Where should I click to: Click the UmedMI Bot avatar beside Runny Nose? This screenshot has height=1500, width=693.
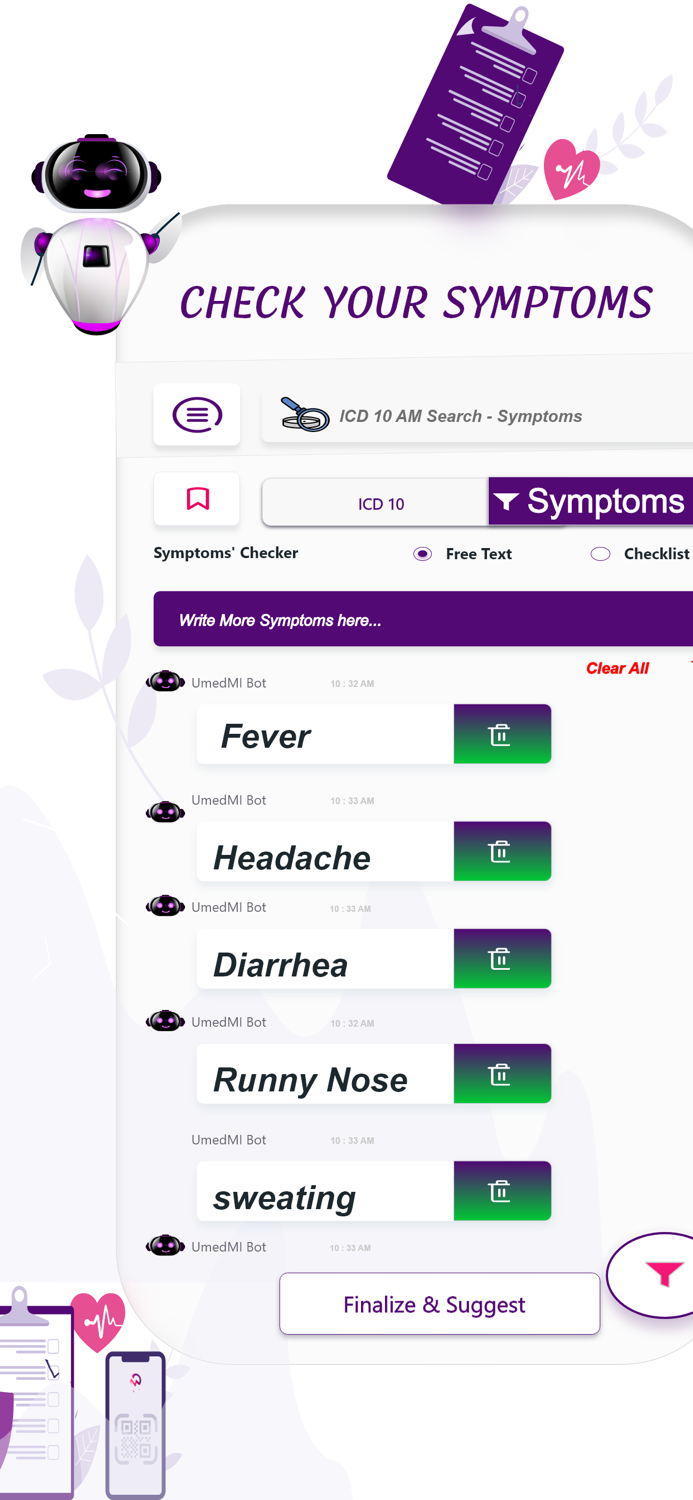(x=165, y=1021)
